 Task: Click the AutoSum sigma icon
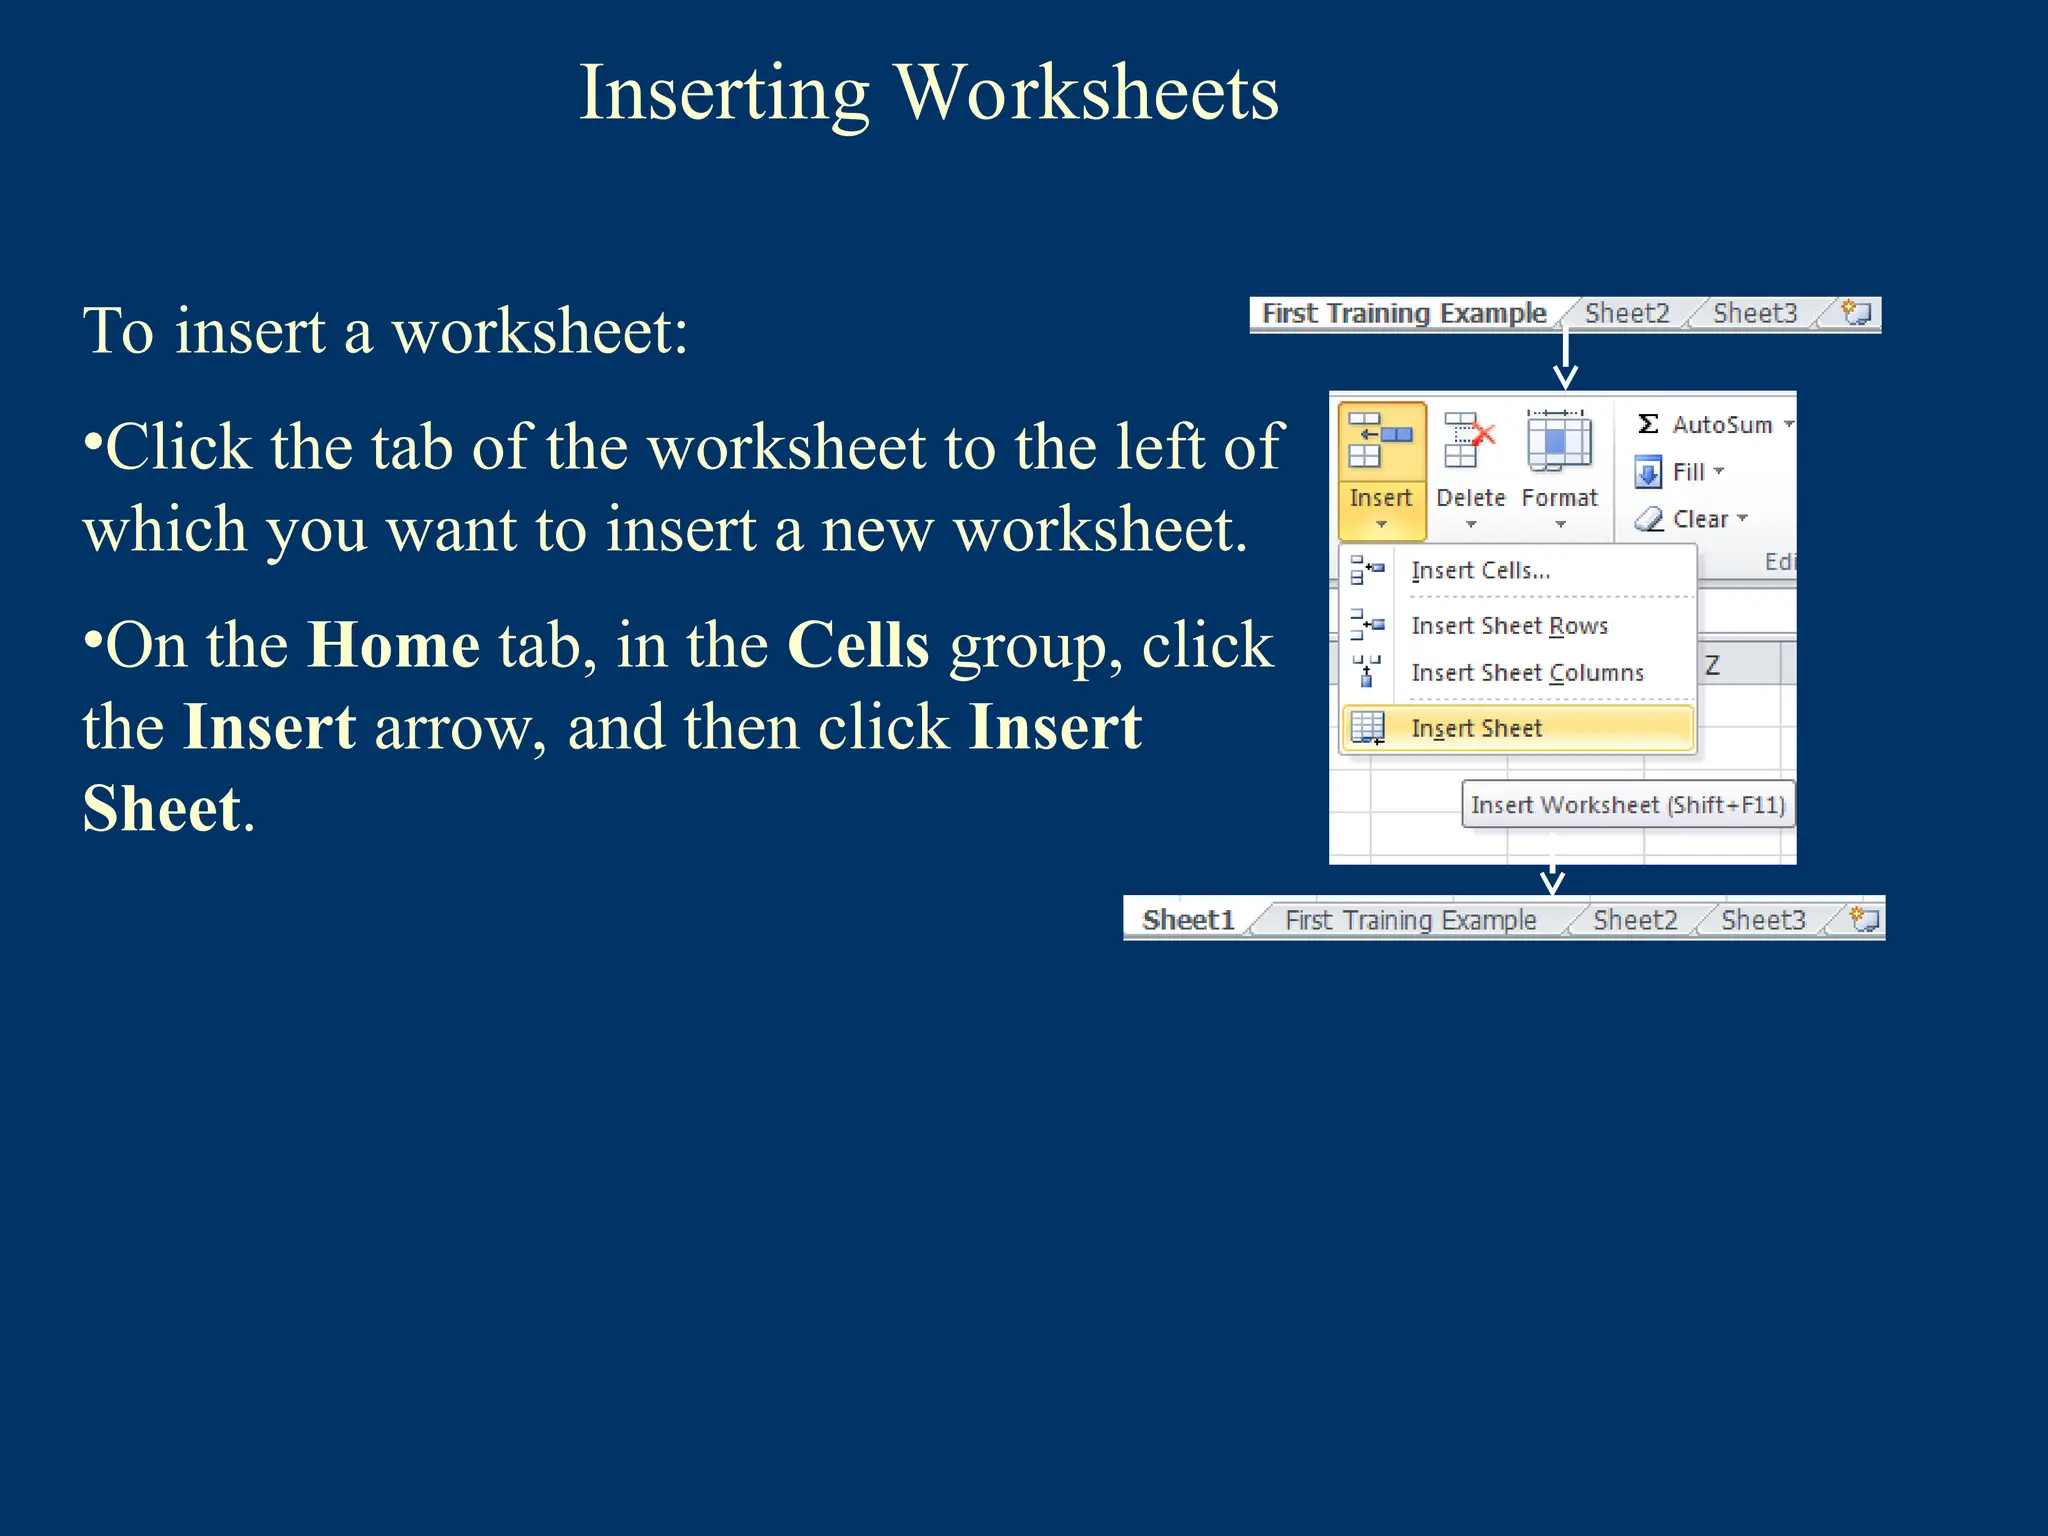[1648, 424]
